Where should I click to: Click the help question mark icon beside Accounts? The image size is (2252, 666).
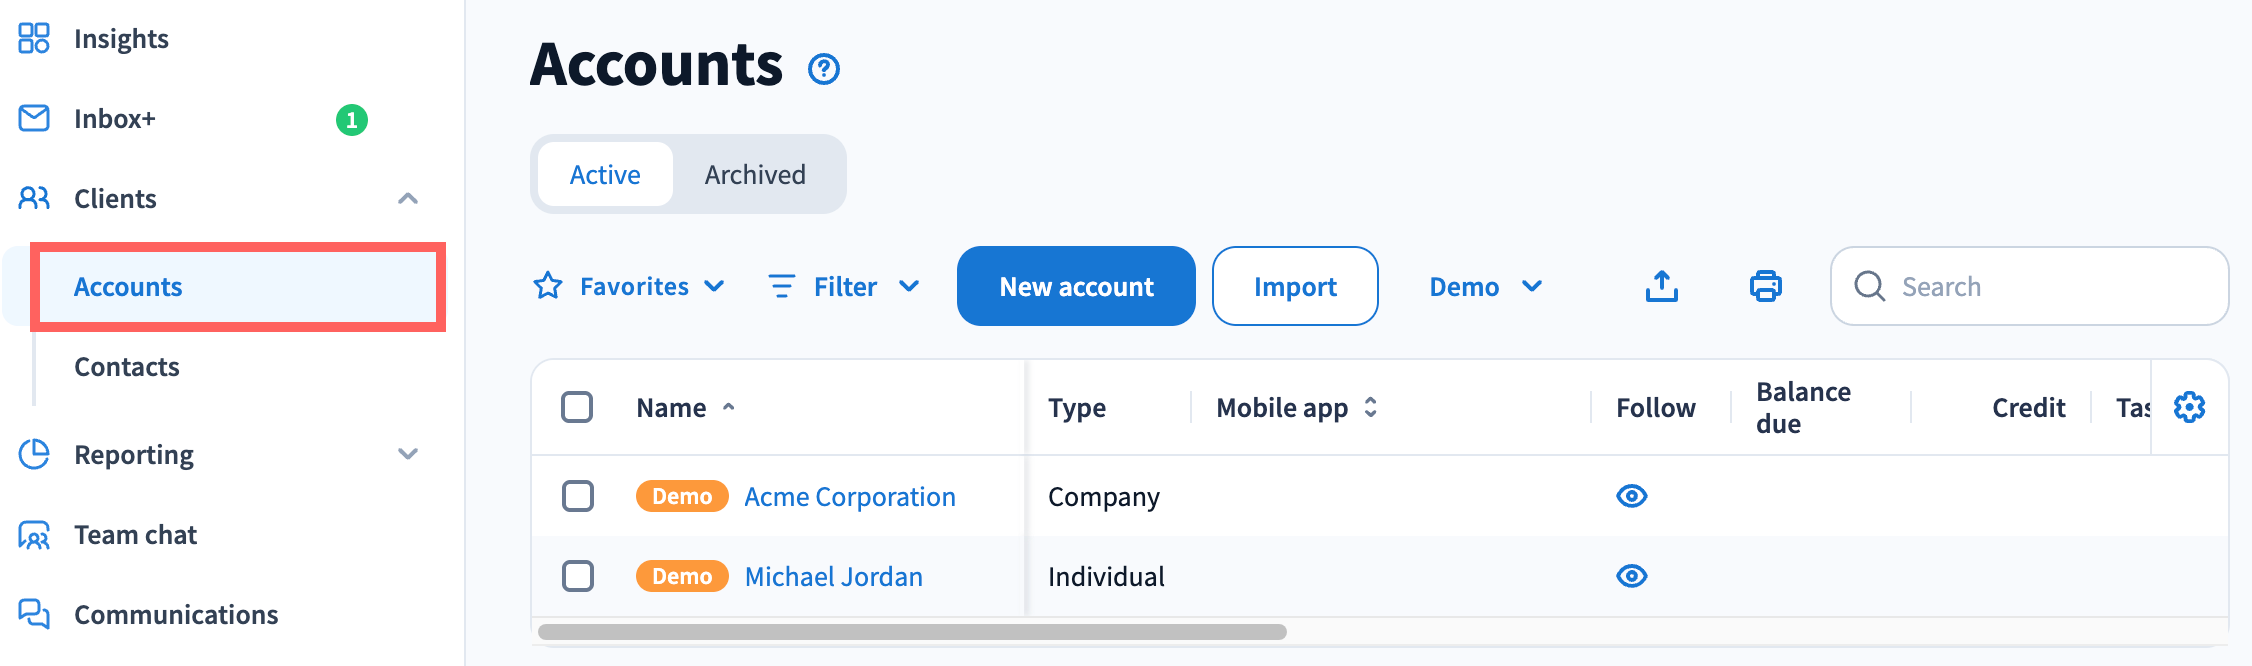click(x=823, y=69)
